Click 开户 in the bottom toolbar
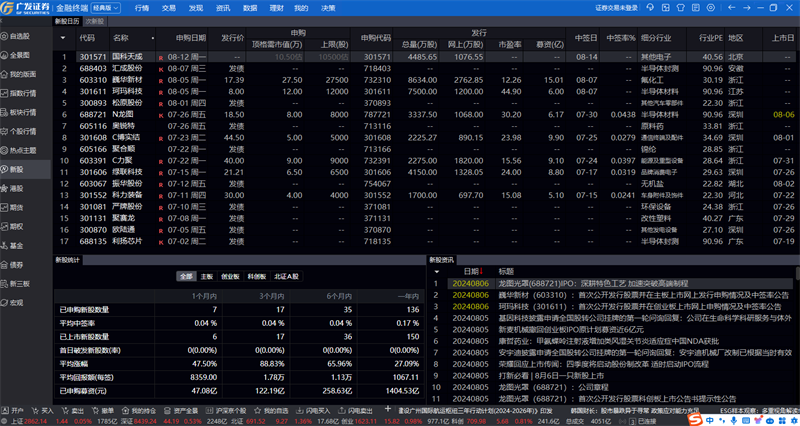The width and height of the screenshot is (800, 426). click(x=12, y=410)
